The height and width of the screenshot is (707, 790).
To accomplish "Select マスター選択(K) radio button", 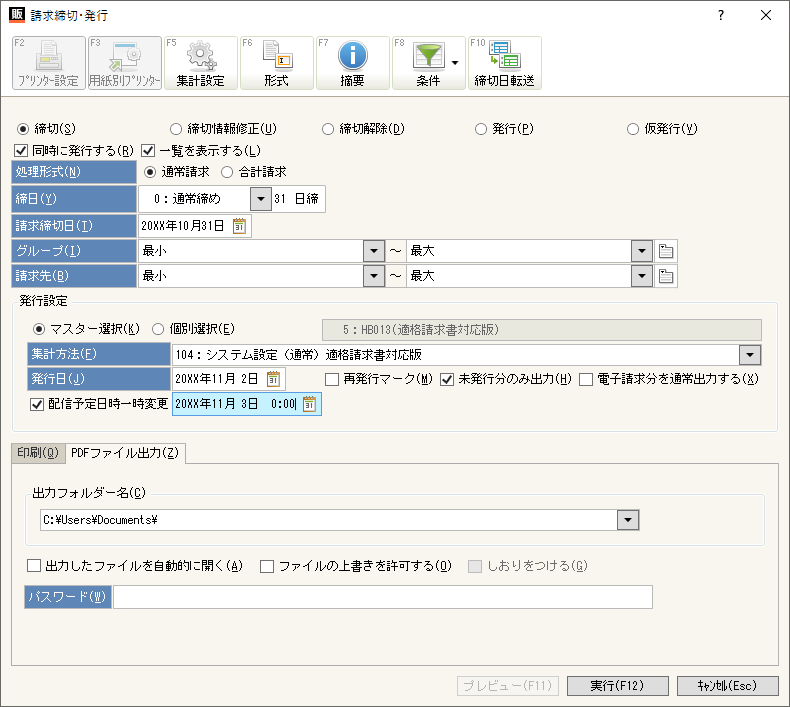I will pos(39,330).
